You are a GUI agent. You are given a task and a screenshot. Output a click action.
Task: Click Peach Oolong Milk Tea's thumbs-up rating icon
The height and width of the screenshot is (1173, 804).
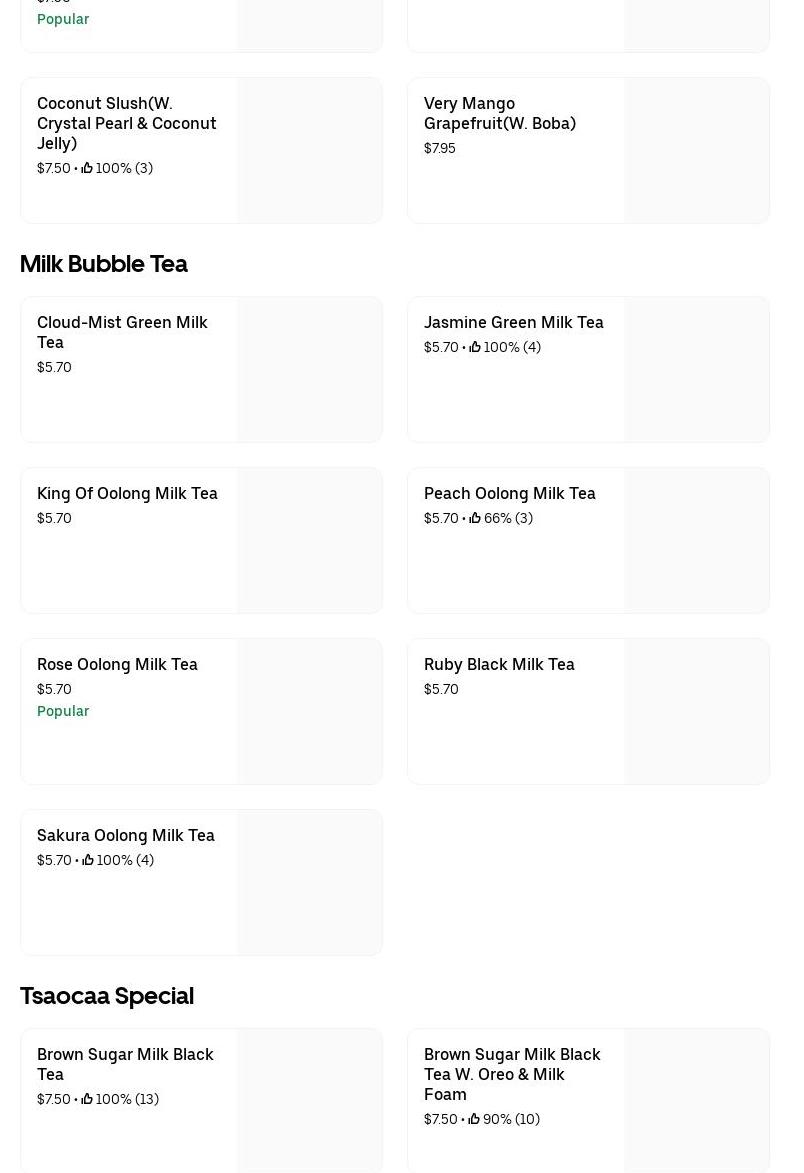tap(475, 518)
